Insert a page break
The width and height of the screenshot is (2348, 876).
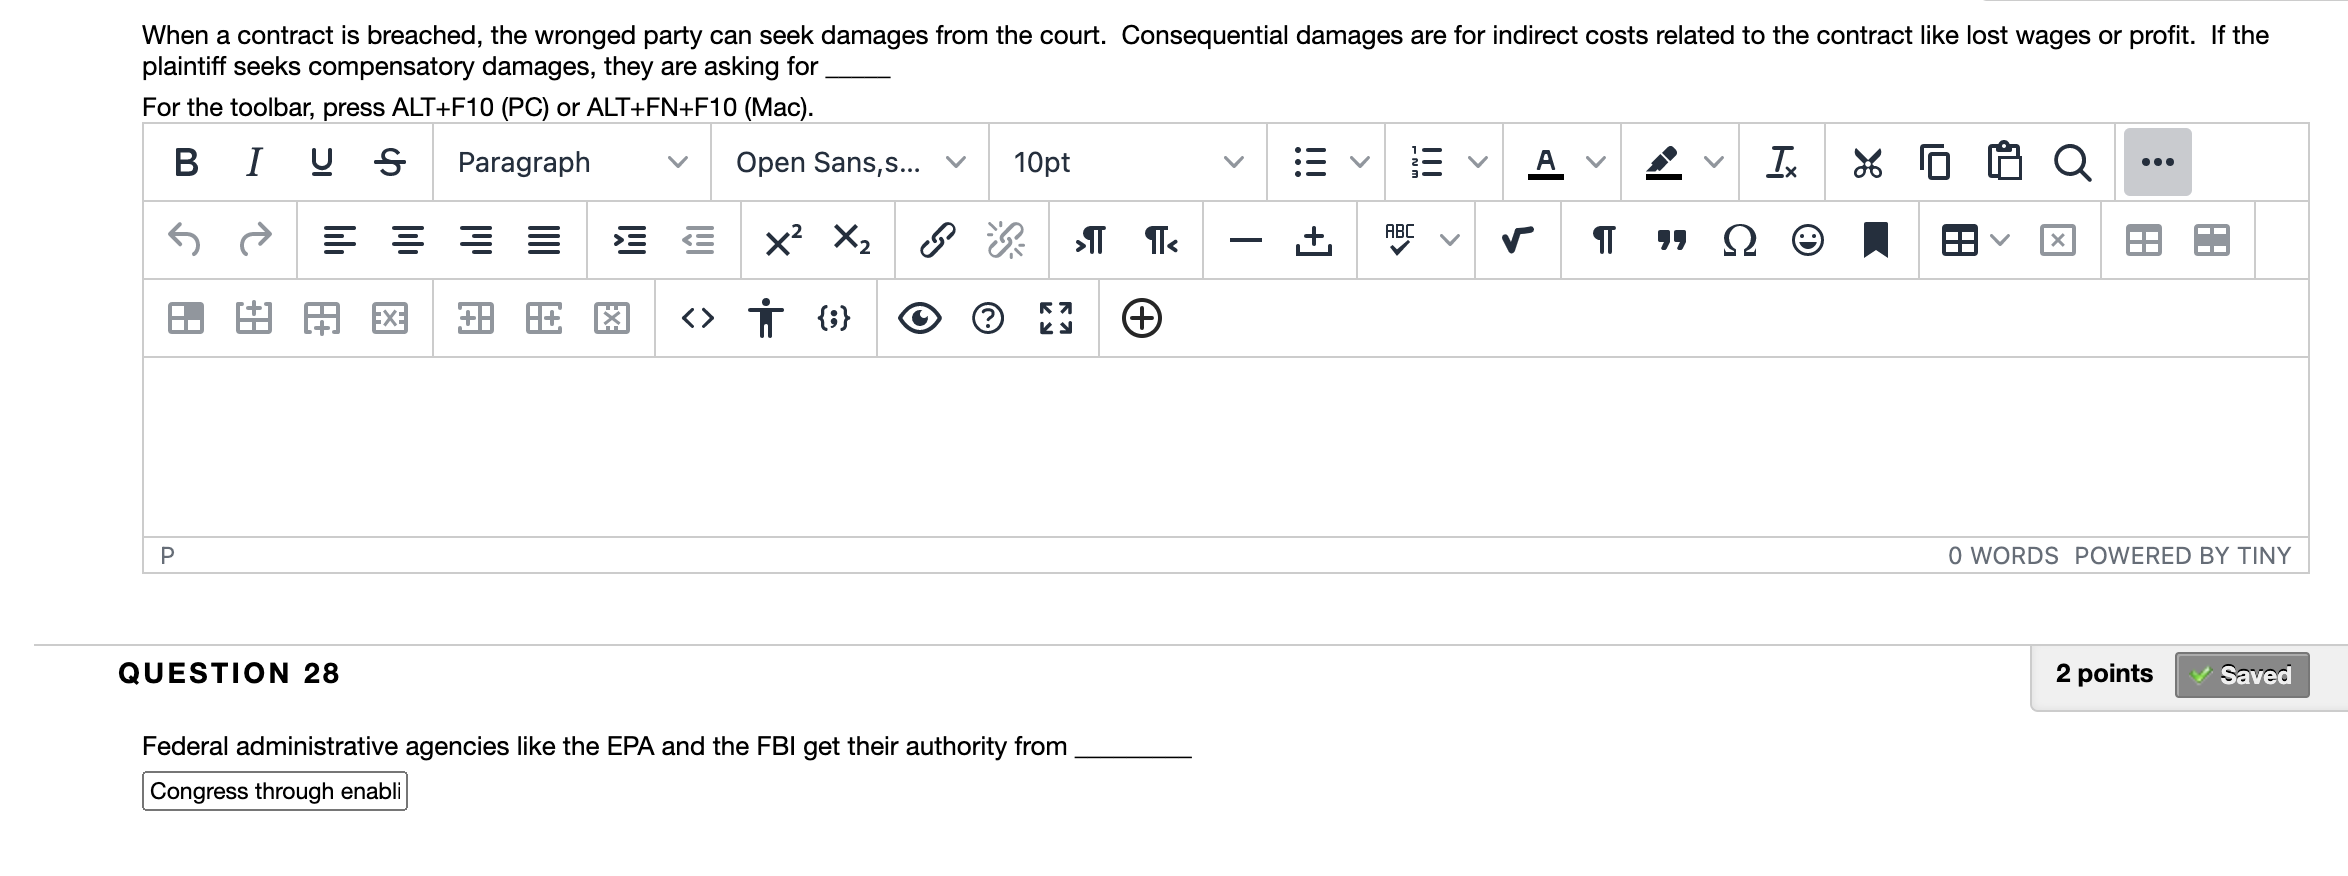[x=1313, y=240]
